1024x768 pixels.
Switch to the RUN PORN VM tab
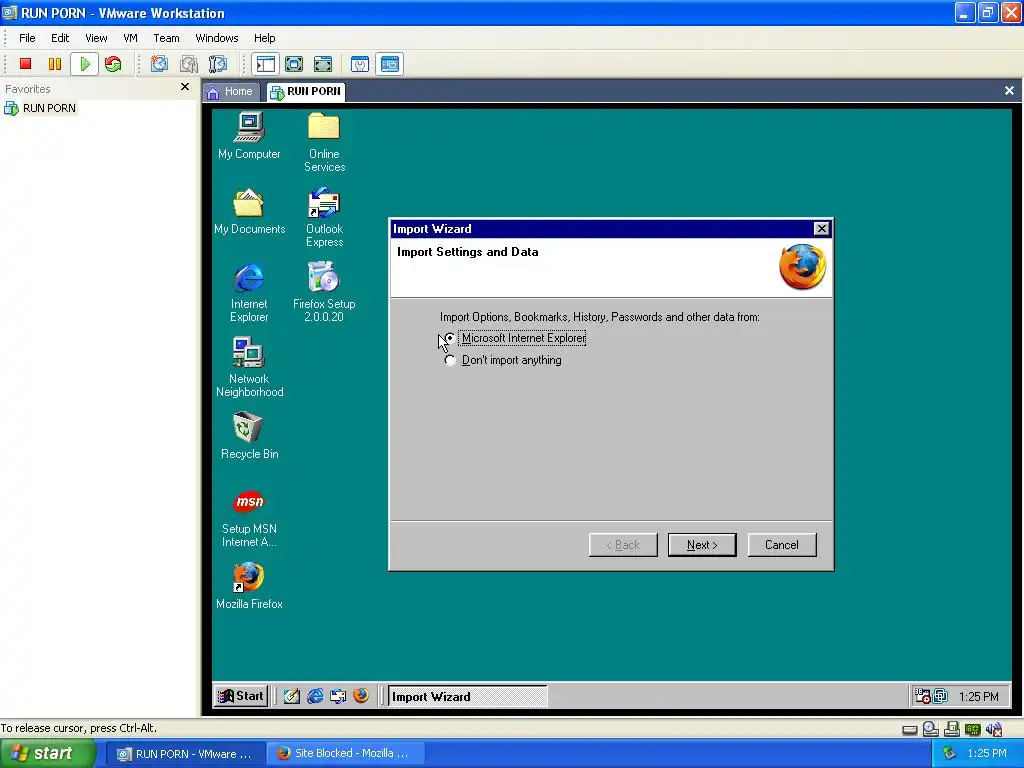[306, 91]
